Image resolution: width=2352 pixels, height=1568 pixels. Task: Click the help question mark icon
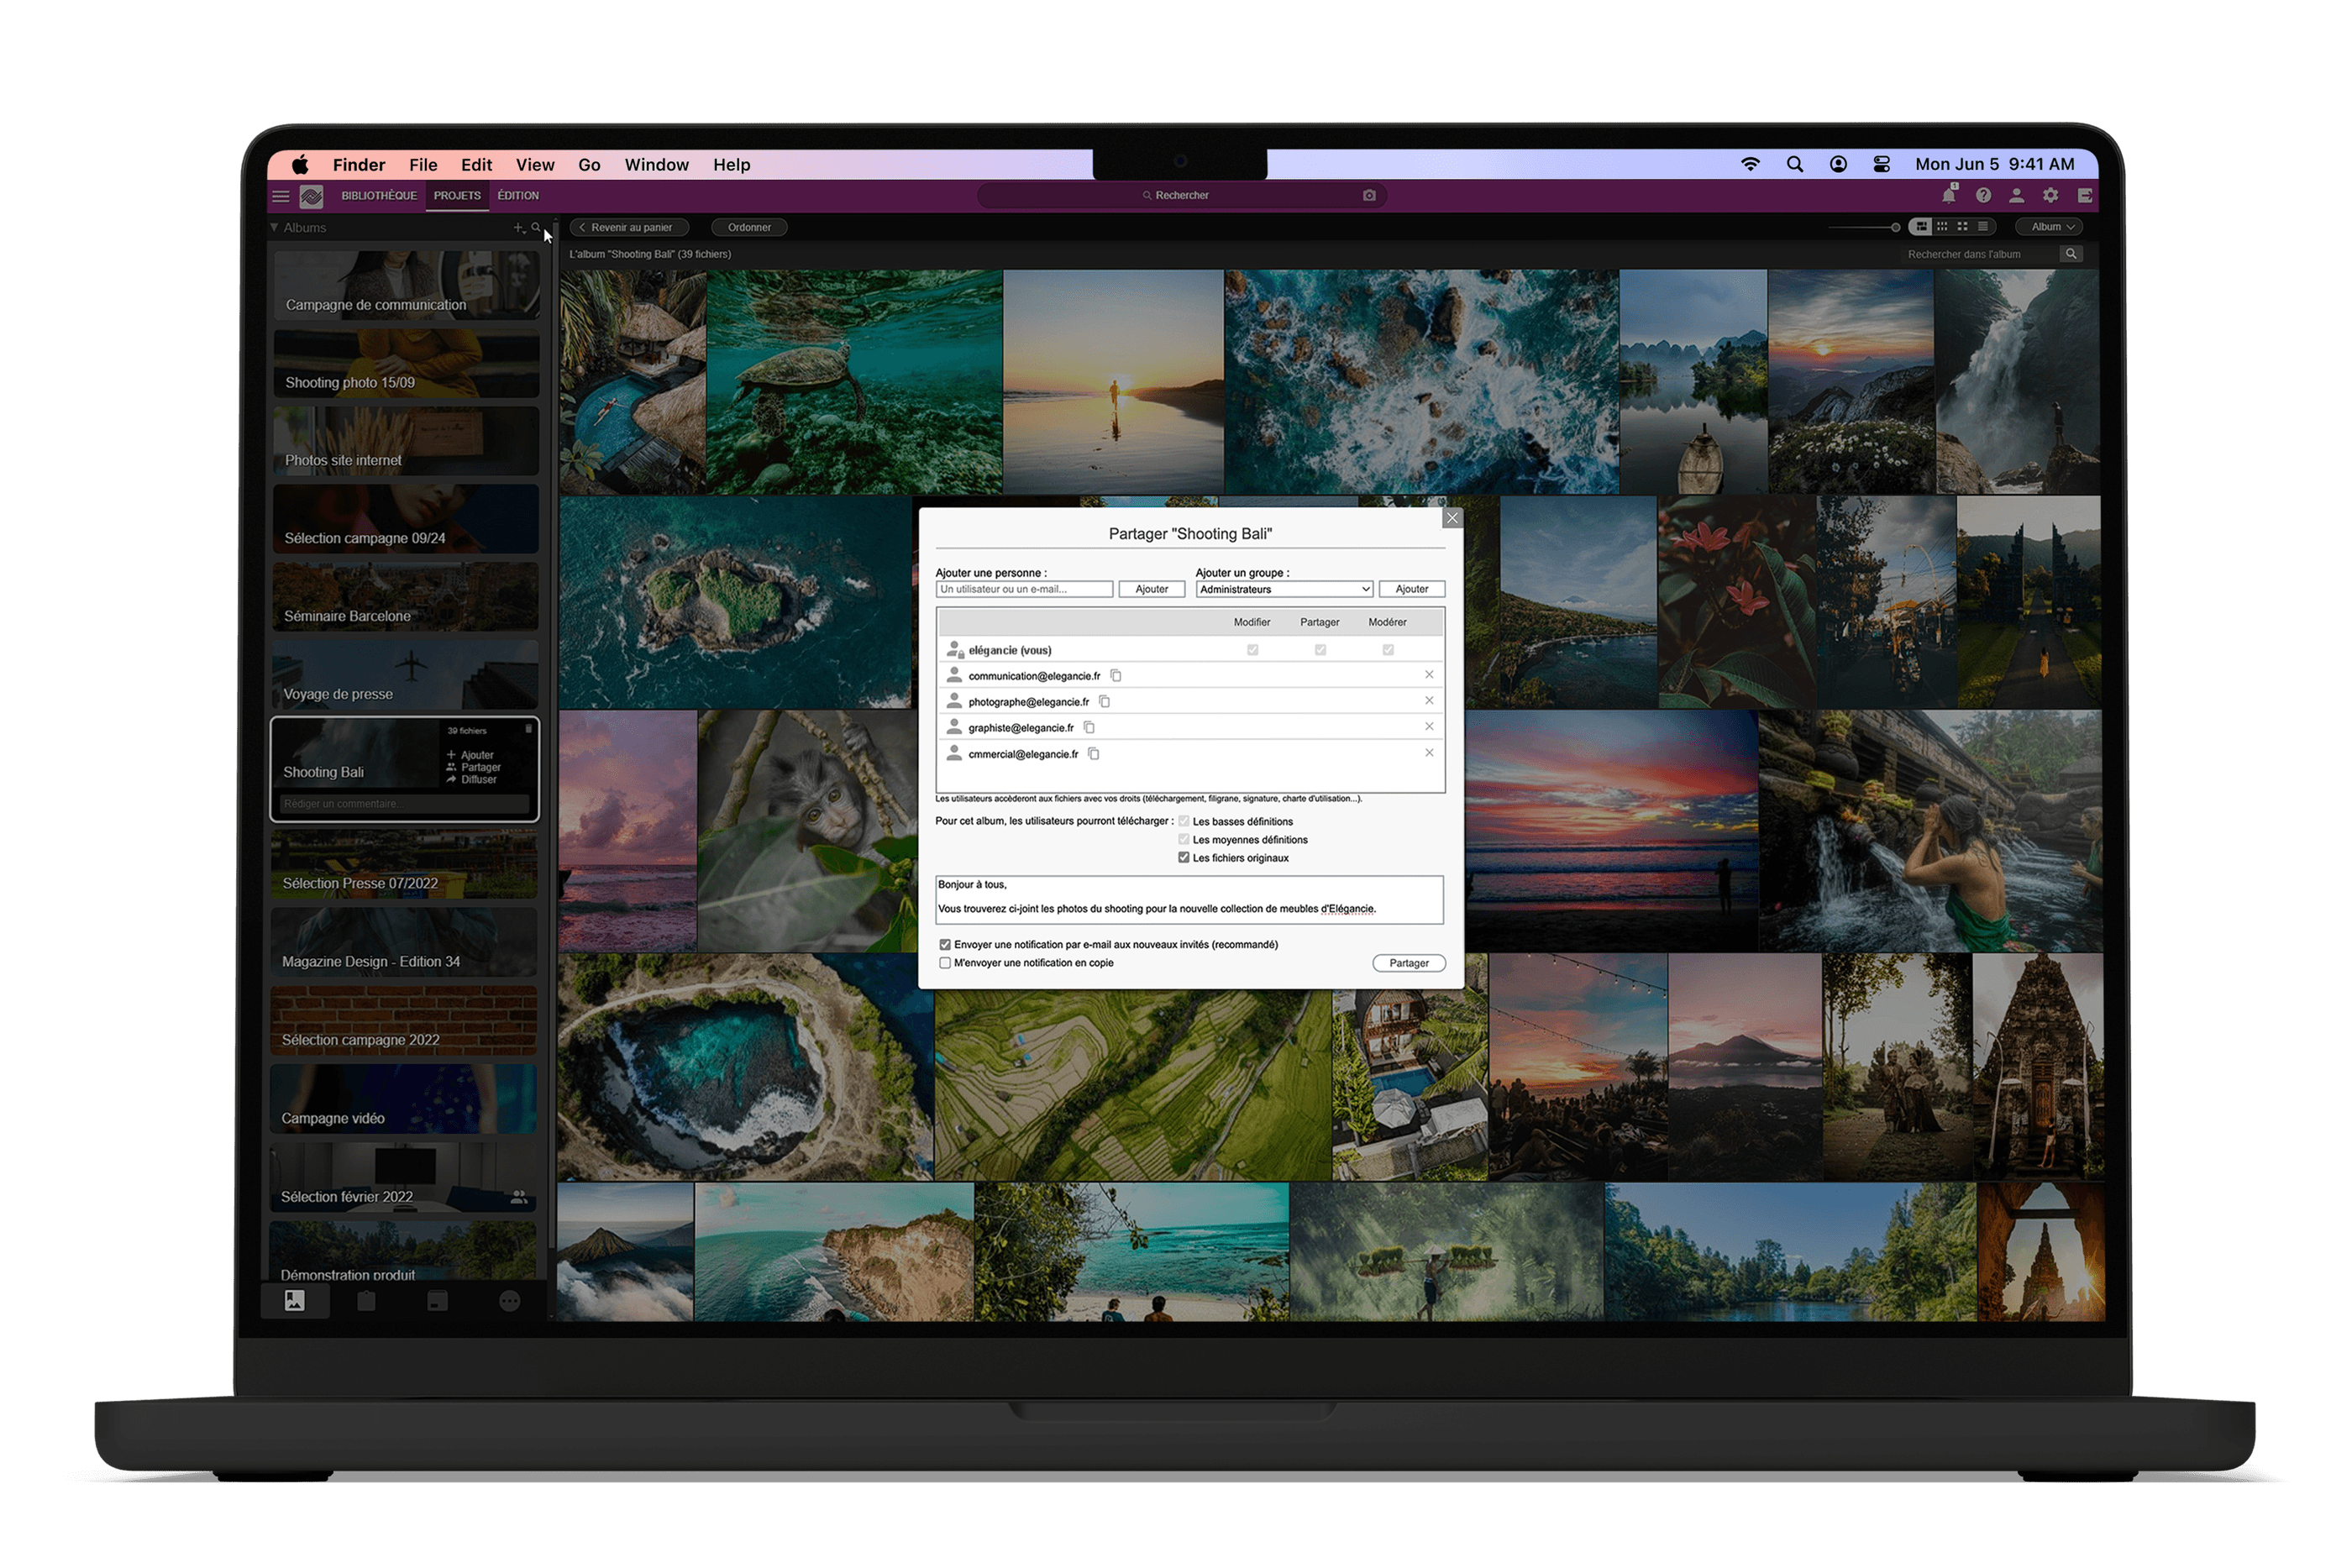pyautogui.click(x=1983, y=196)
